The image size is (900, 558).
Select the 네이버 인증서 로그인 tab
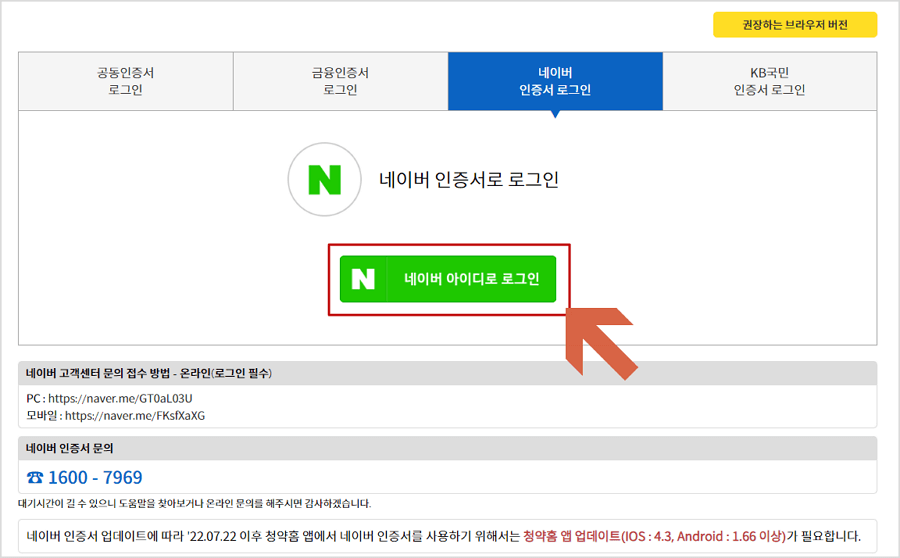[555, 81]
